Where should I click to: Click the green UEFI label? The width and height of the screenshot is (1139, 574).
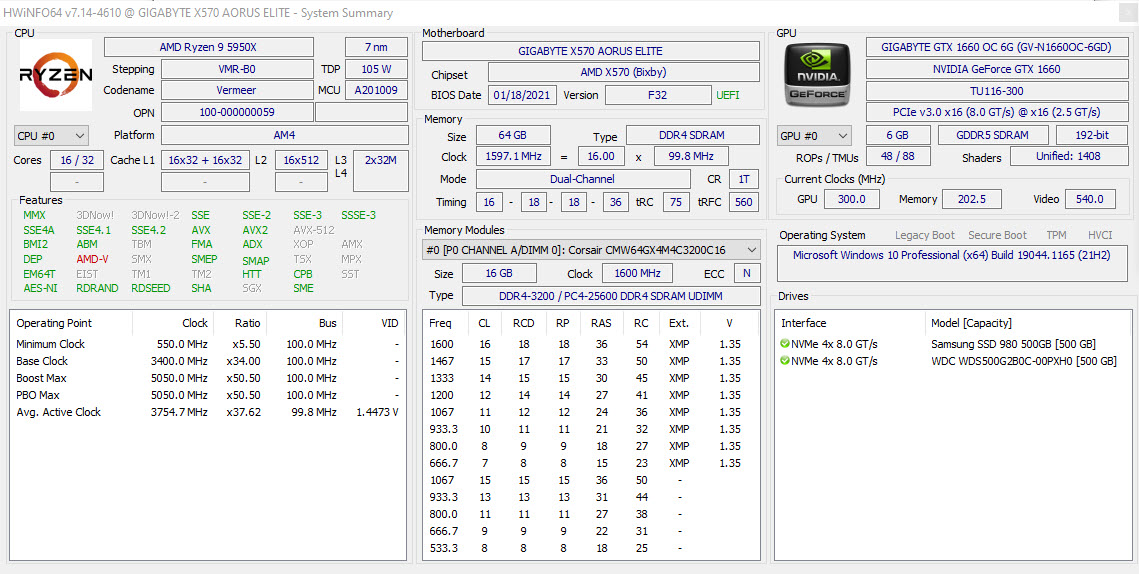pyautogui.click(x=728, y=95)
